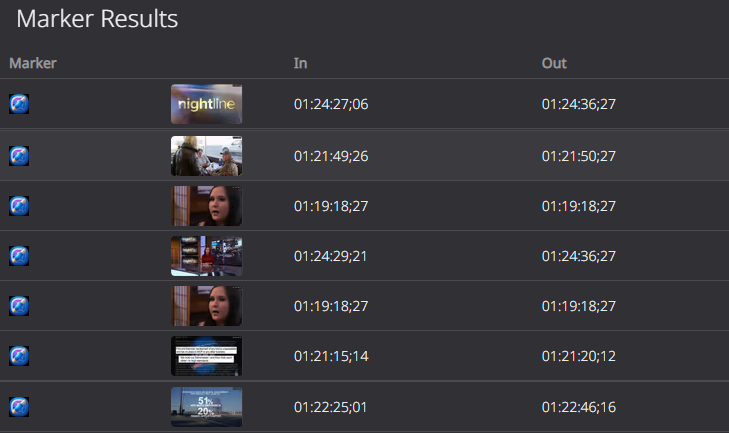Click the marker icon for 01:22:25;01
The width and height of the screenshot is (729, 433).
point(19,407)
